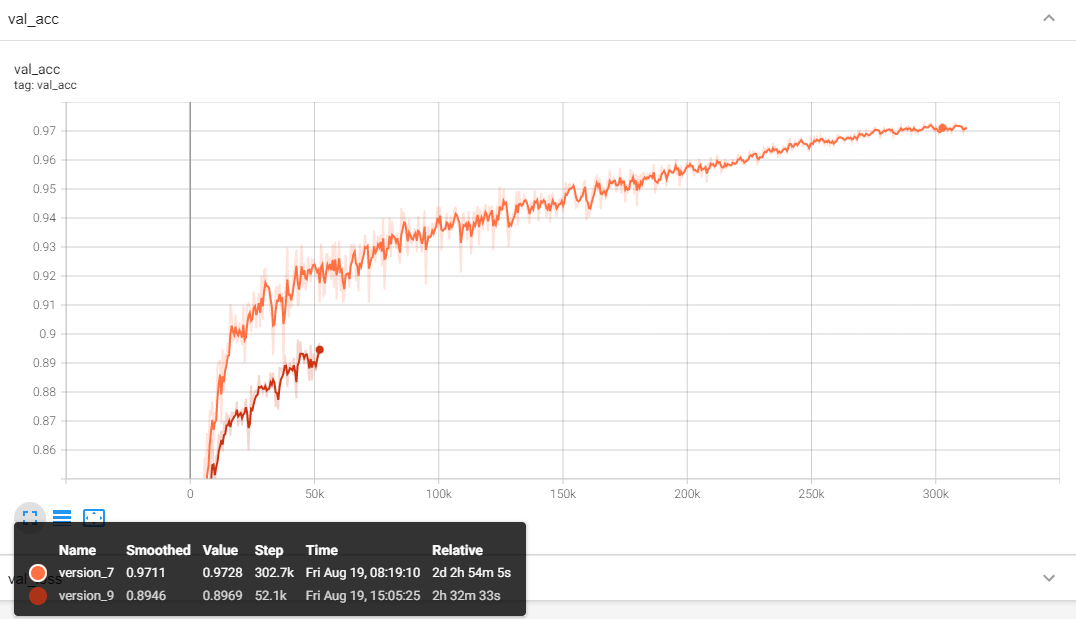Toggle the chart's full-size expand icon
Image resolution: width=1076 pixels, height=619 pixels.
(29, 517)
